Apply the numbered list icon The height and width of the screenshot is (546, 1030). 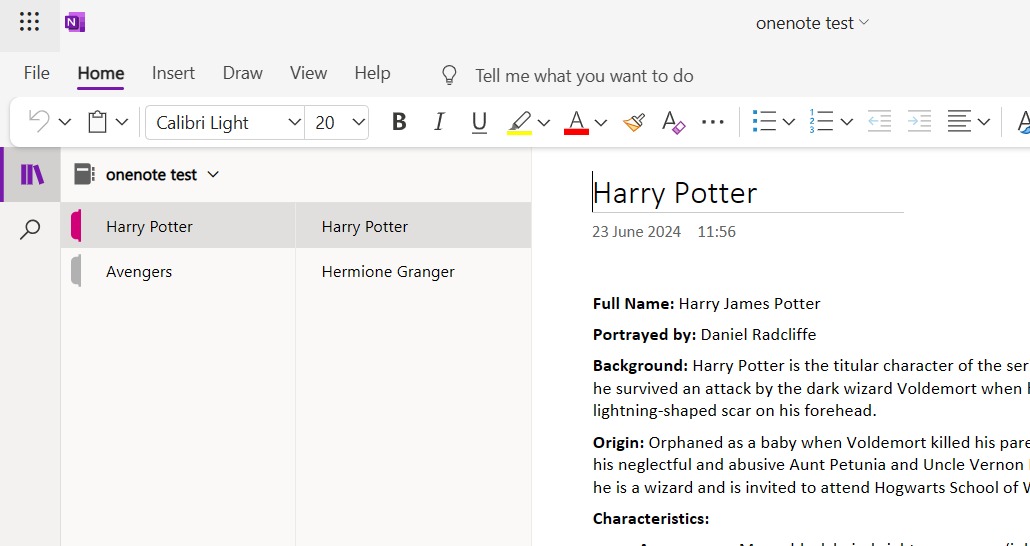click(821, 122)
